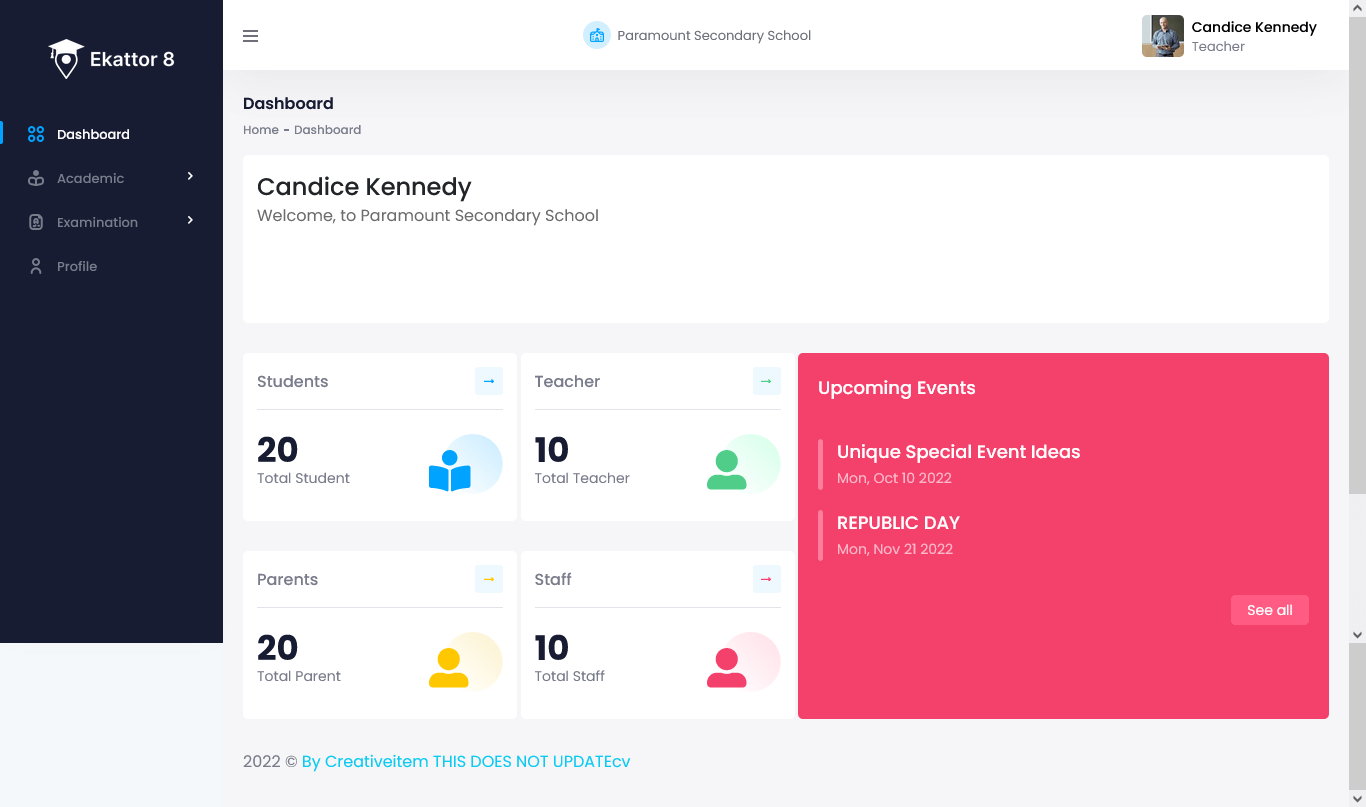
Task: Expand the Academic menu chevron
Action: [x=190, y=177]
